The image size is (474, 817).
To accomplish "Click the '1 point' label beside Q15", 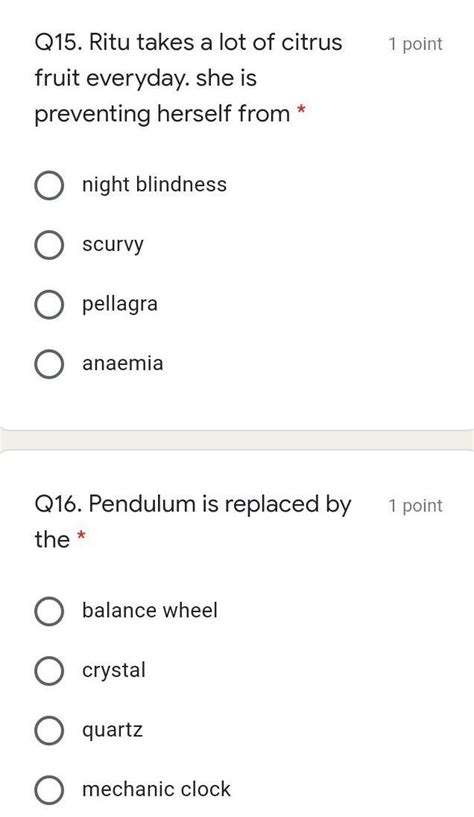I will click(415, 44).
